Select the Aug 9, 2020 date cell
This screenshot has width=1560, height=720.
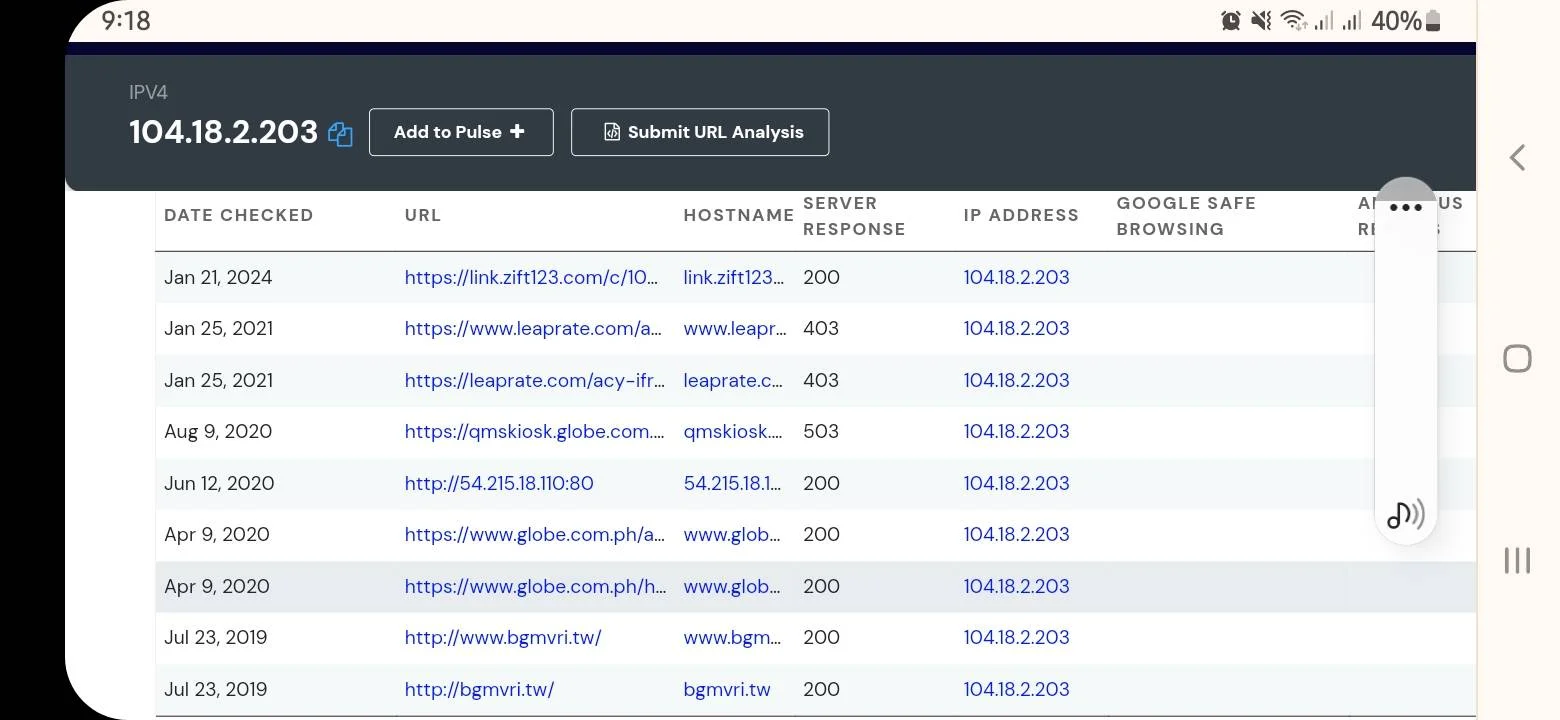tap(218, 431)
